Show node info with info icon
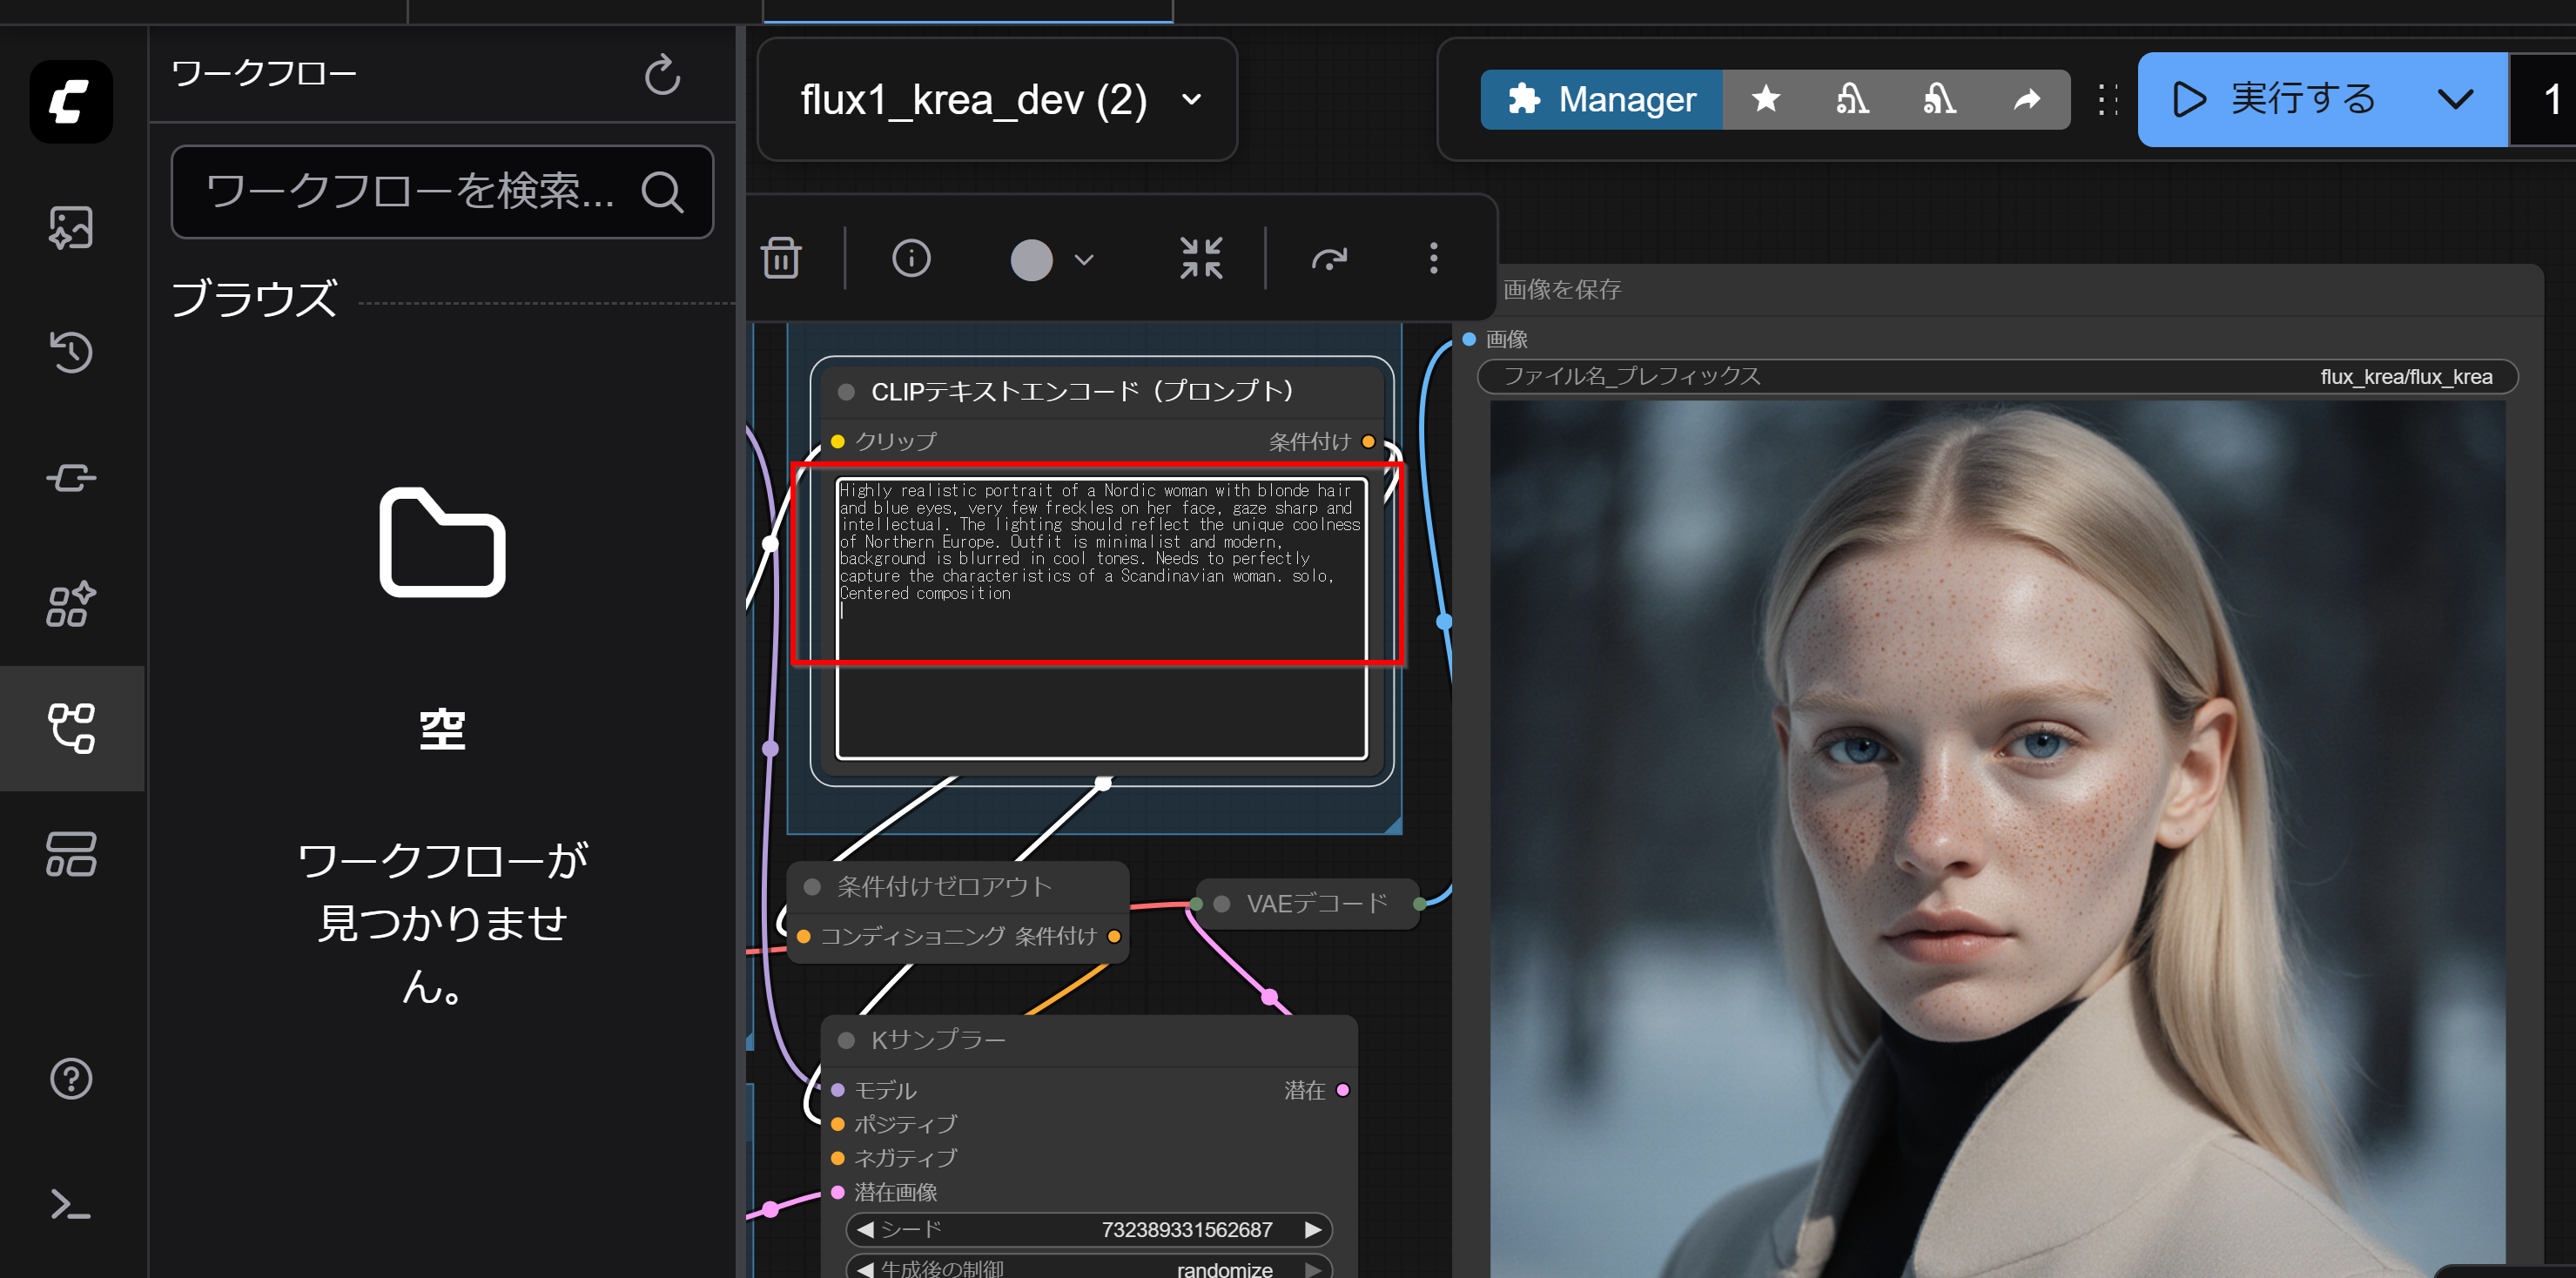This screenshot has height=1278, width=2576. point(910,258)
